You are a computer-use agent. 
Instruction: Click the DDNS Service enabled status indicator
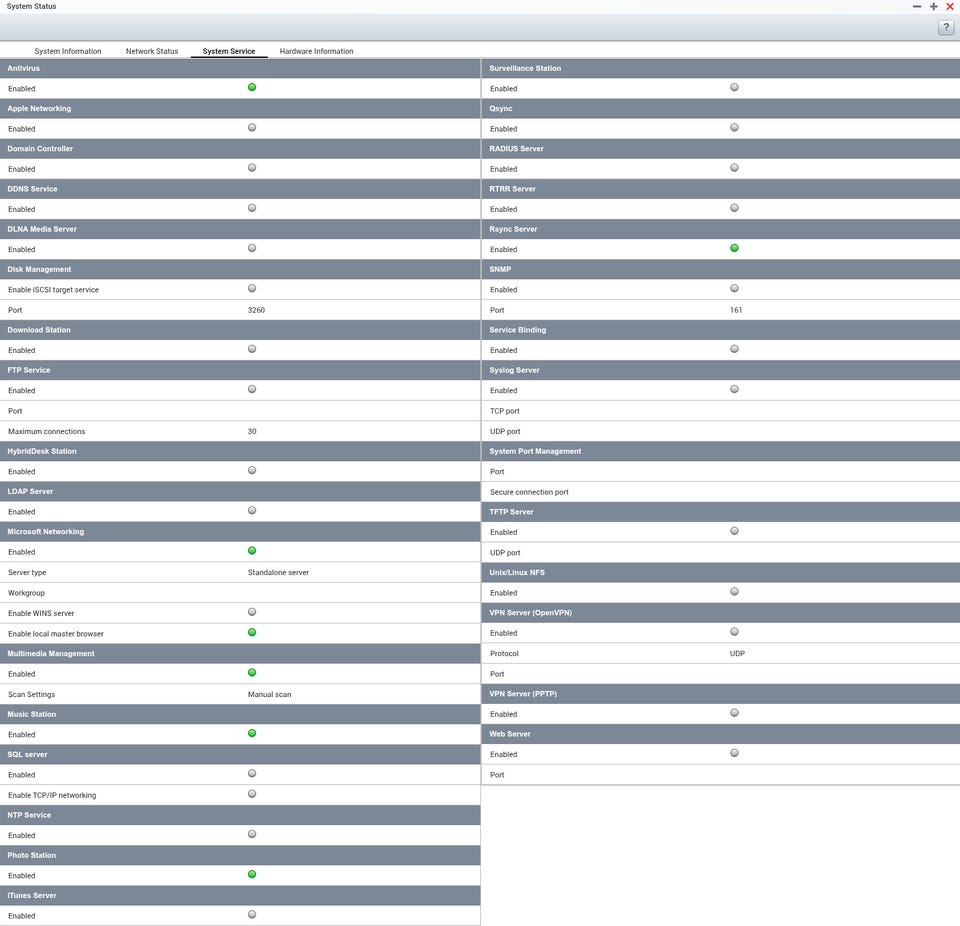point(252,208)
